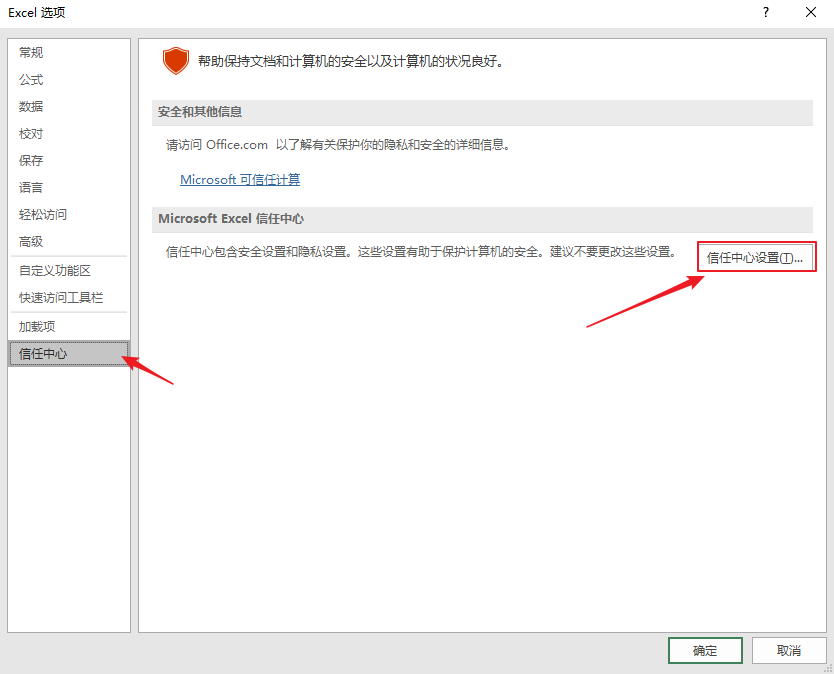This screenshot has height=674, width=834.
Task: Select the 保存 category
Action: pyautogui.click(x=69, y=160)
